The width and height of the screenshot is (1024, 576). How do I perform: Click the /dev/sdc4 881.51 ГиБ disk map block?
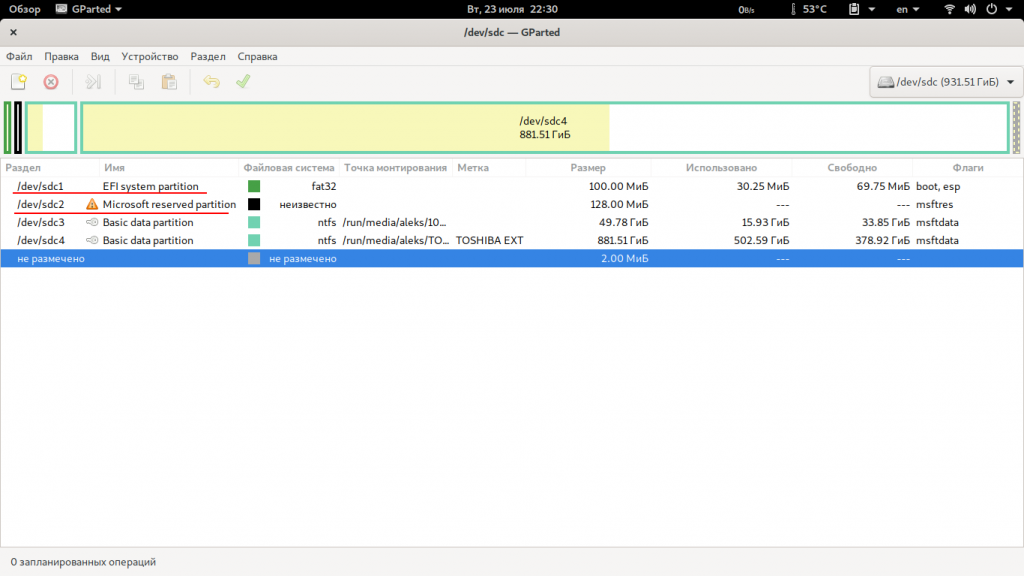pos(545,127)
